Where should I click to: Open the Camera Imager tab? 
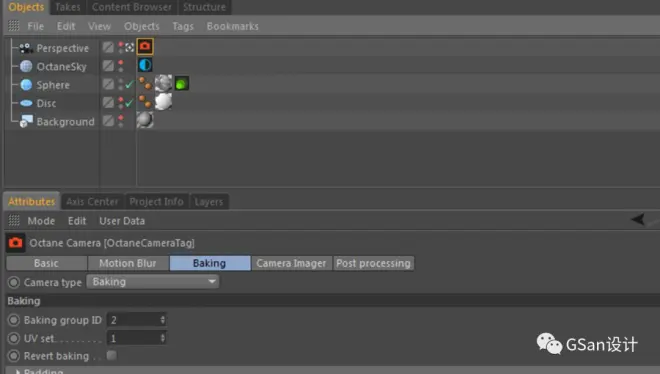[291, 263]
